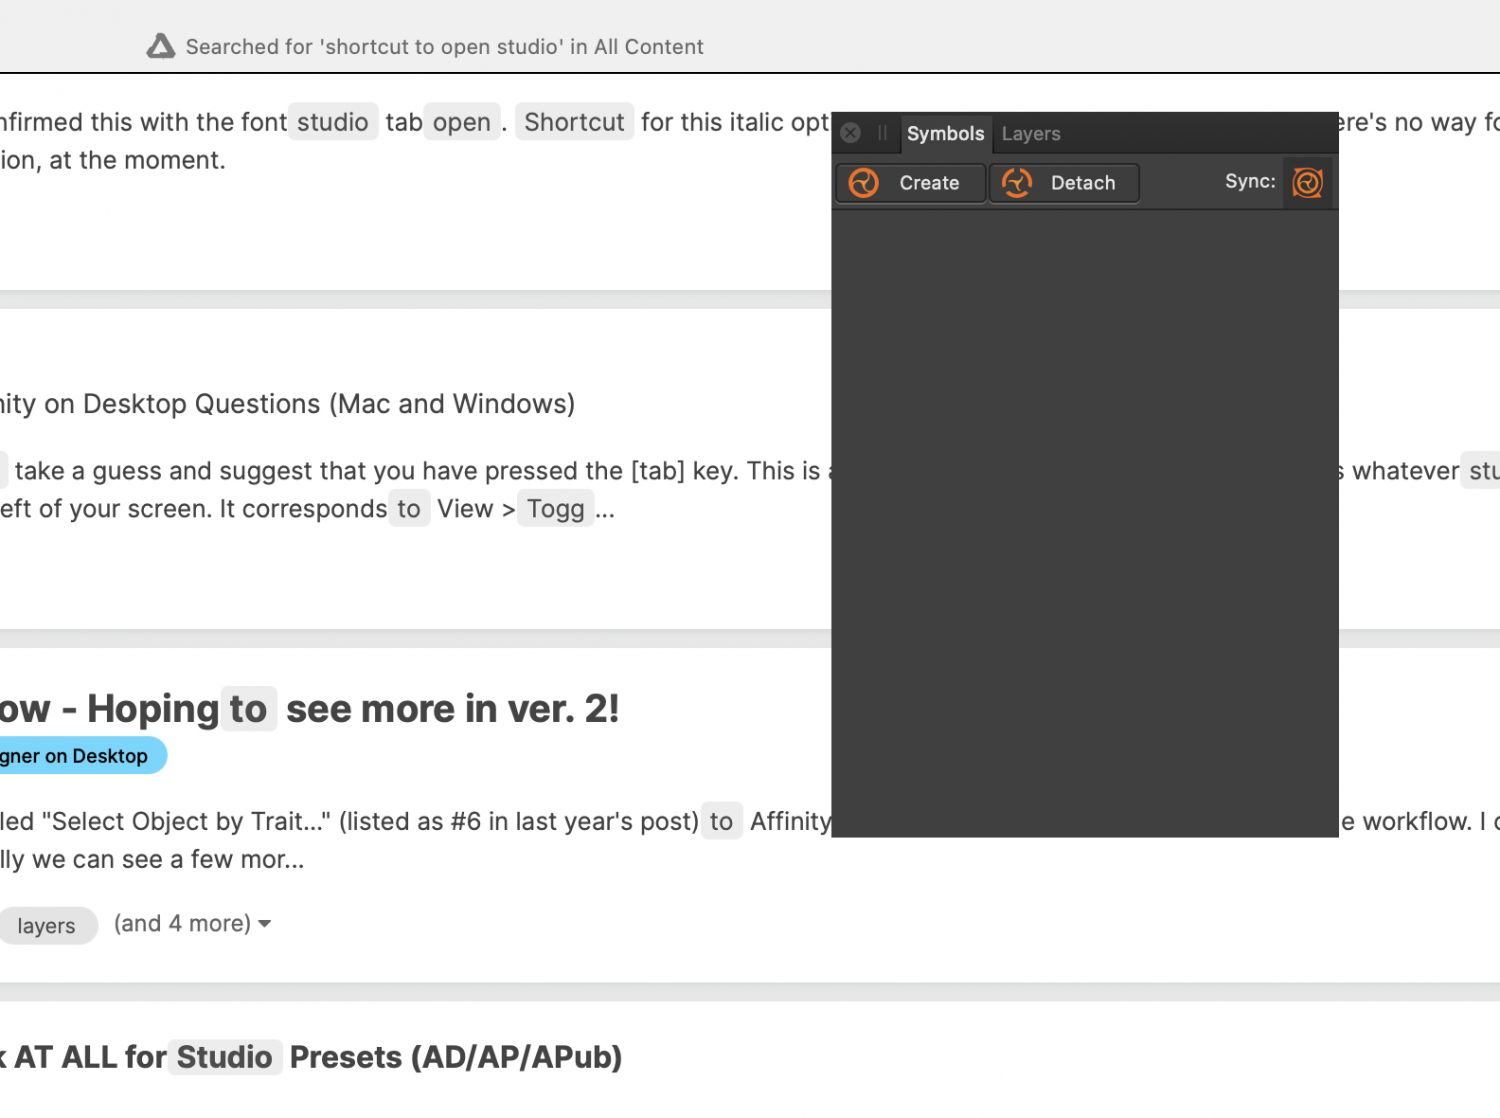Expand the '(and 4 more)' tag list

pyautogui.click(x=183, y=923)
